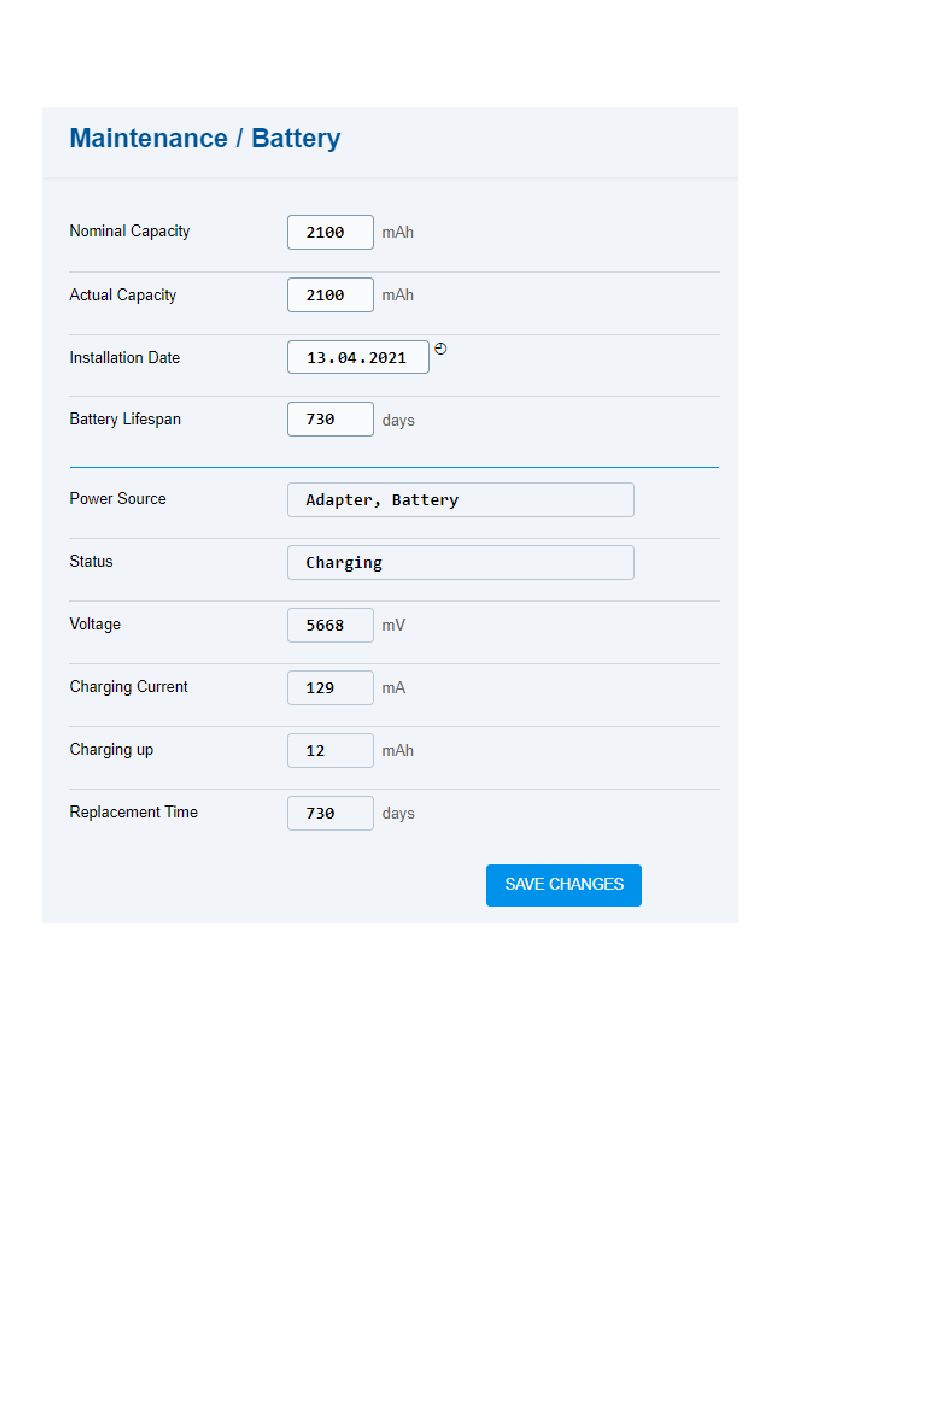
Task: Click the days unit next to Replacement Time
Action: pos(398,814)
